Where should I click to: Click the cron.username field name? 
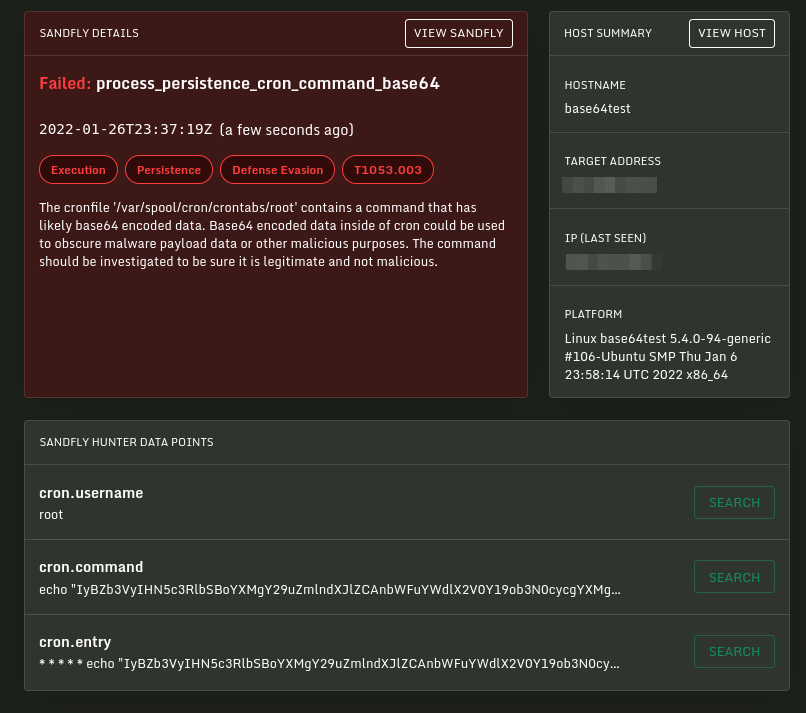click(x=91, y=493)
